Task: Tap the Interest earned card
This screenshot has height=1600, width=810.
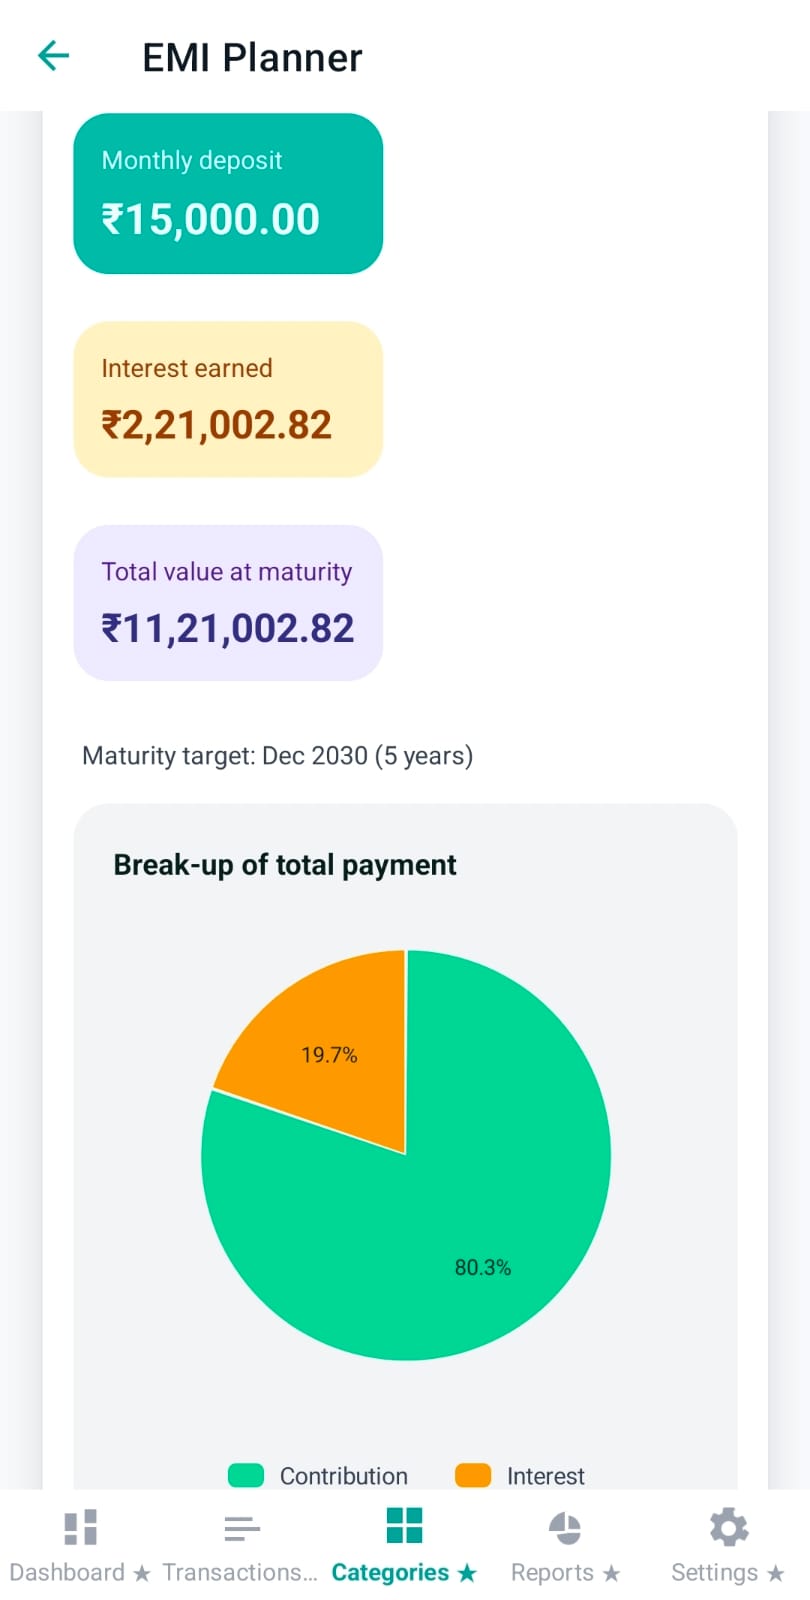Action: pyautogui.click(x=227, y=399)
